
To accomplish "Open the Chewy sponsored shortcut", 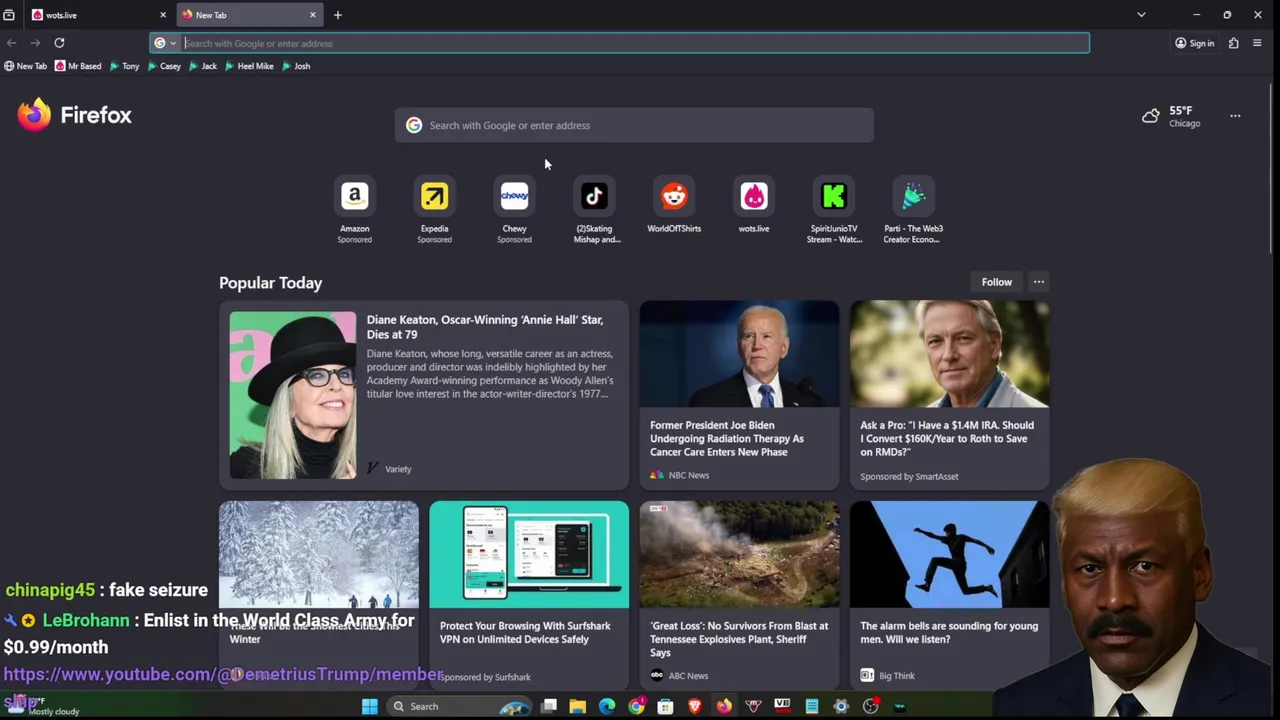I will (x=514, y=211).
